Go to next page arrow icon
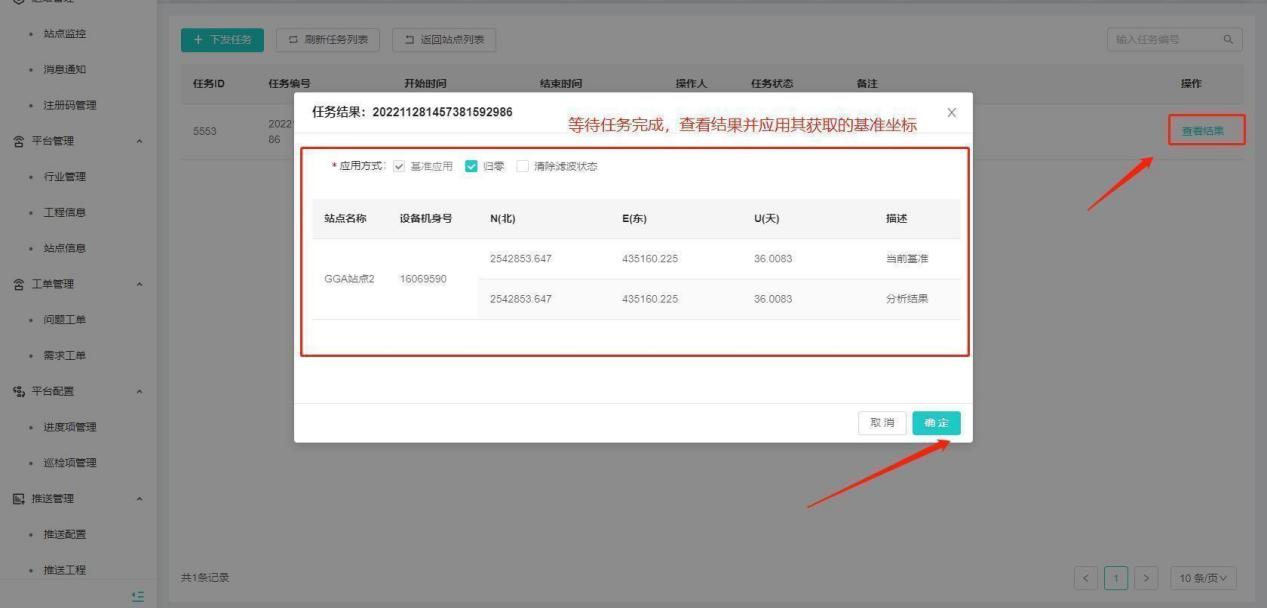 1147,578
